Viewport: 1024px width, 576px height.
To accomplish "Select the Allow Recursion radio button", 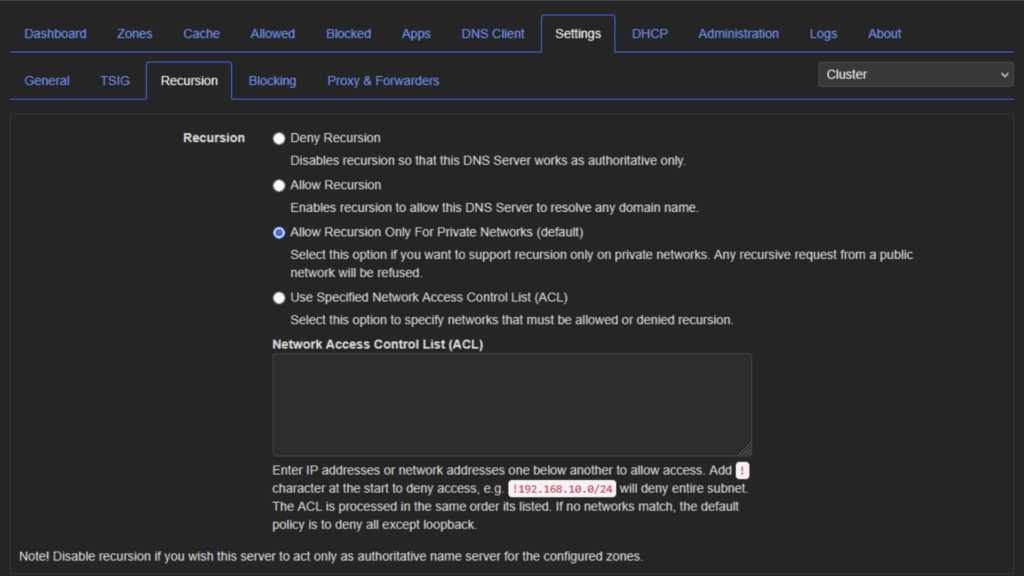I will tap(279, 185).
